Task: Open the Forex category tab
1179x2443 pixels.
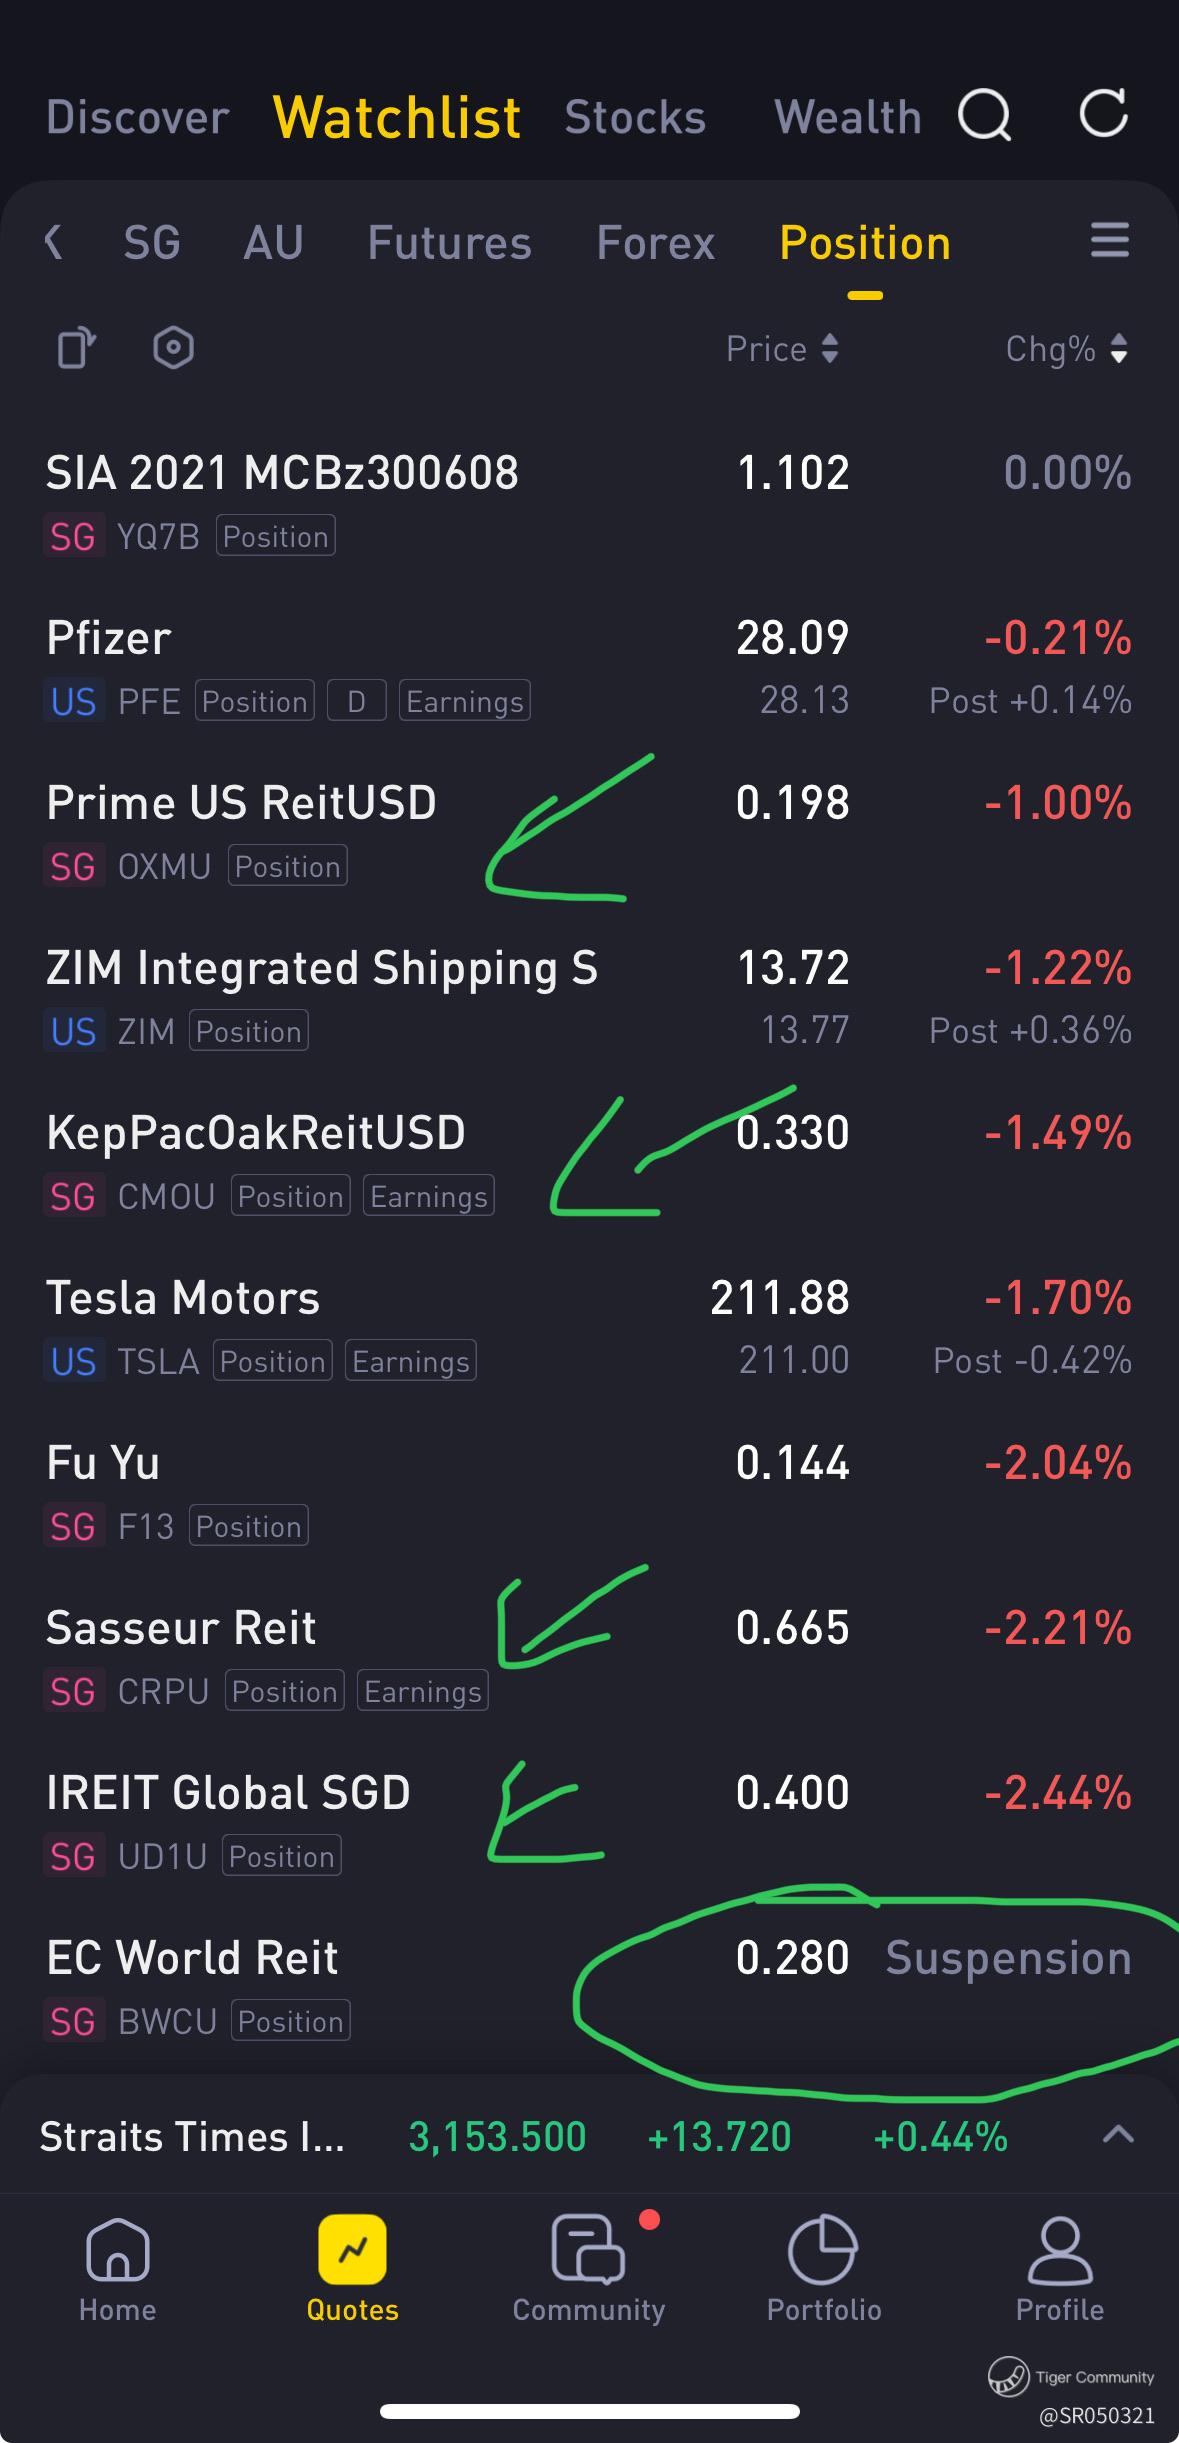Action: click(x=656, y=243)
